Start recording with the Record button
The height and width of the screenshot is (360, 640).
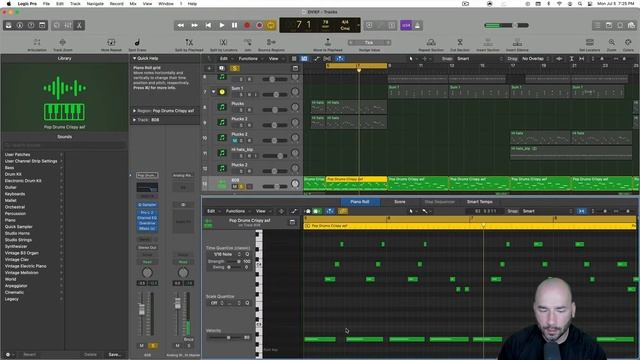coord(247,25)
